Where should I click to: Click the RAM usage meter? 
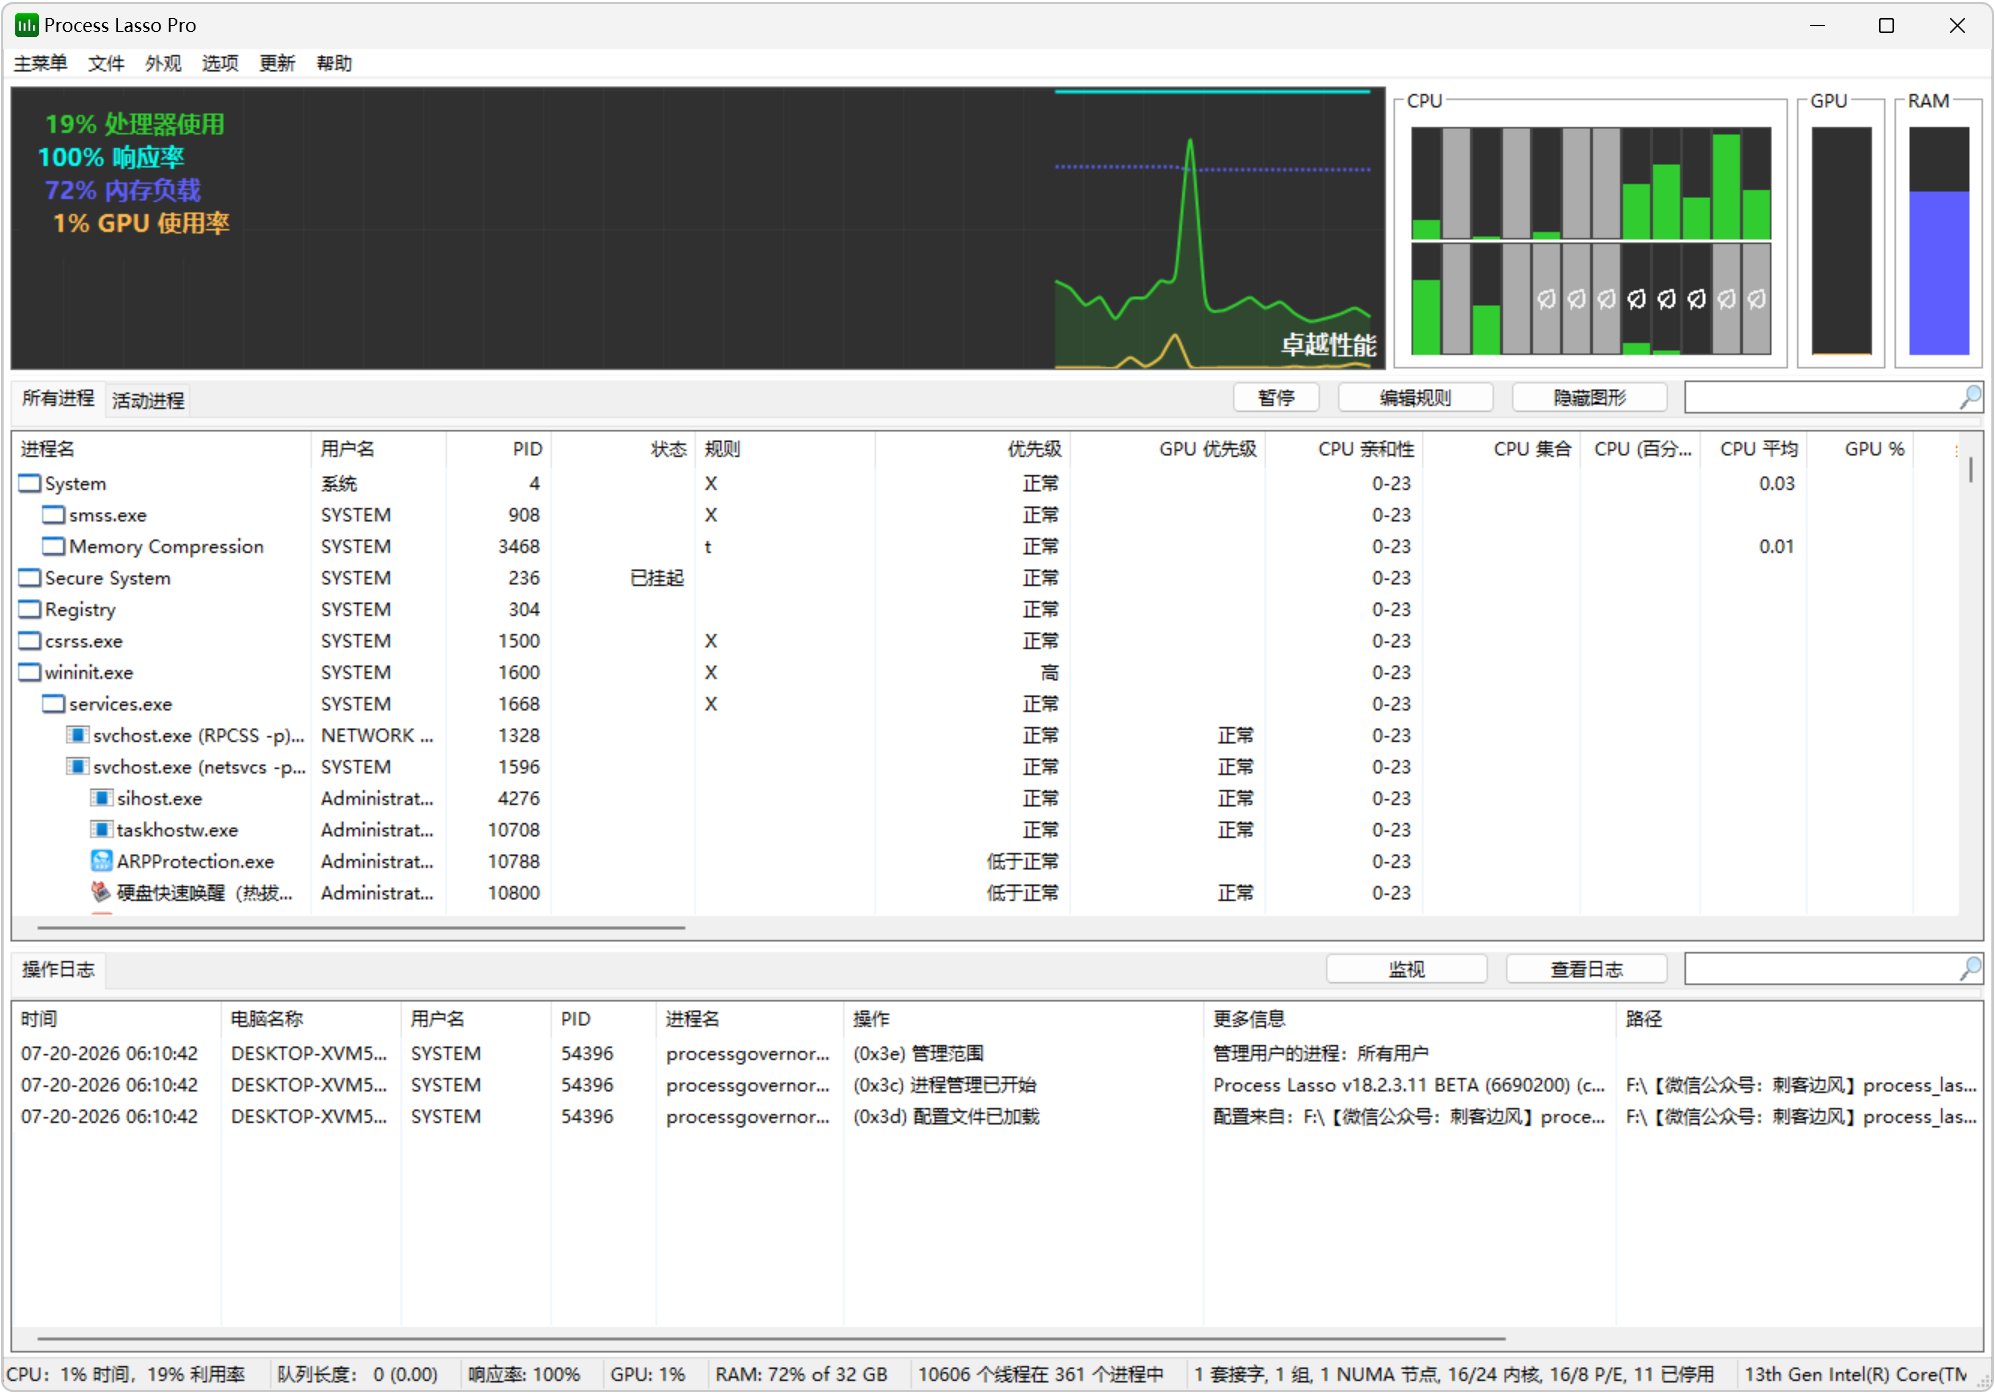(1939, 240)
